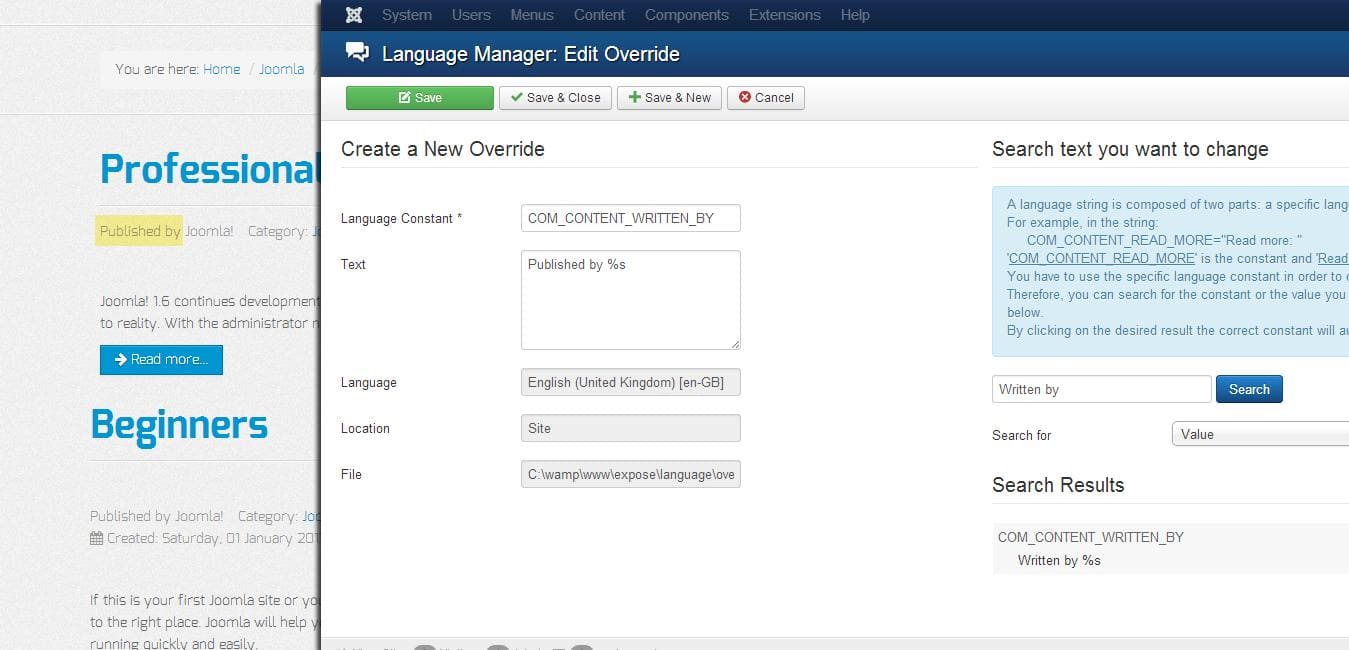Click the calendar icon beside Created date

point(96,538)
